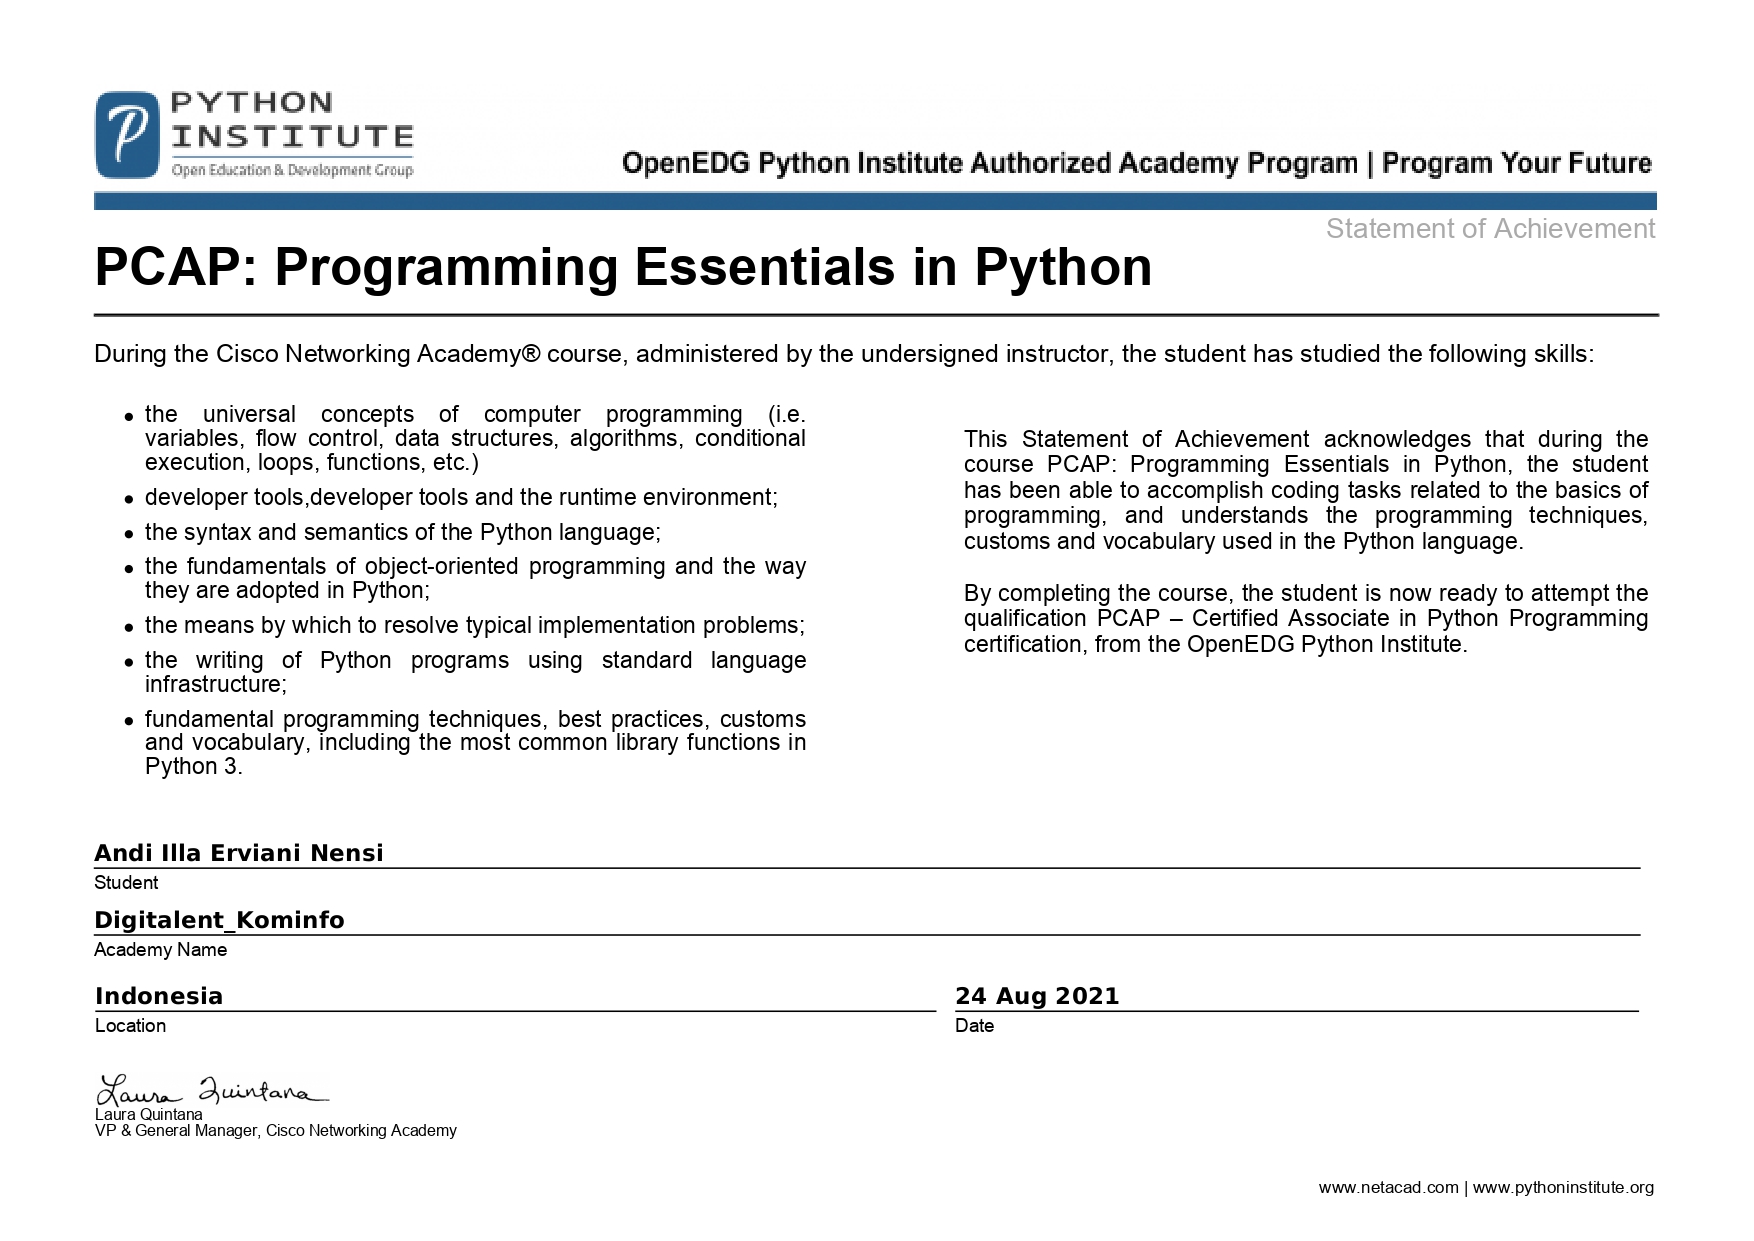The width and height of the screenshot is (1754, 1241).
Task: Click the printed name Laura Quintana
Action: pyautogui.click(x=149, y=1114)
